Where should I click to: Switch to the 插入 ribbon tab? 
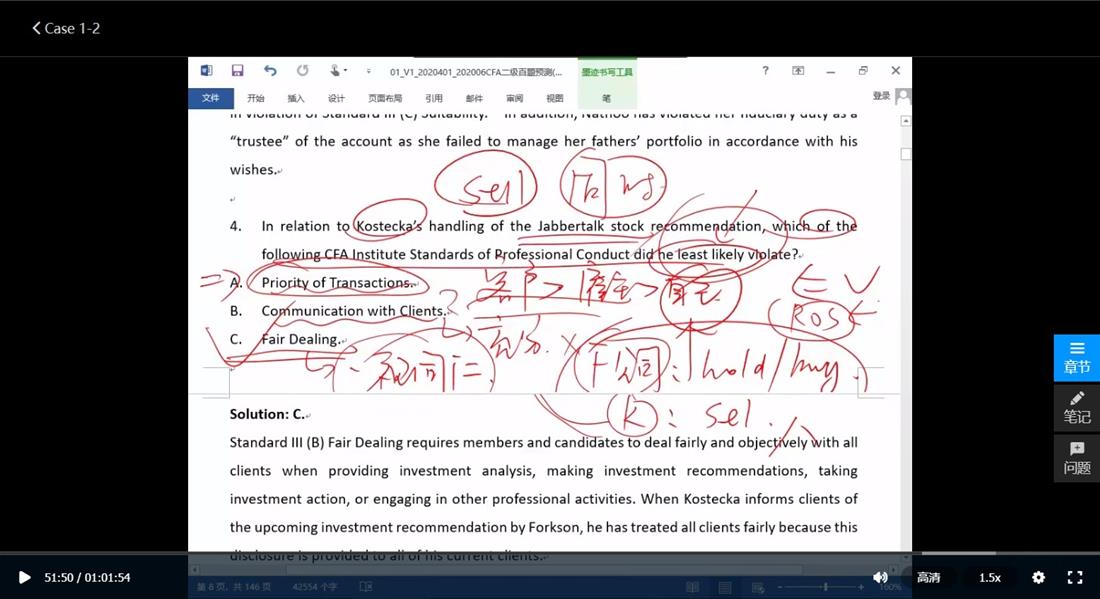(x=295, y=98)
